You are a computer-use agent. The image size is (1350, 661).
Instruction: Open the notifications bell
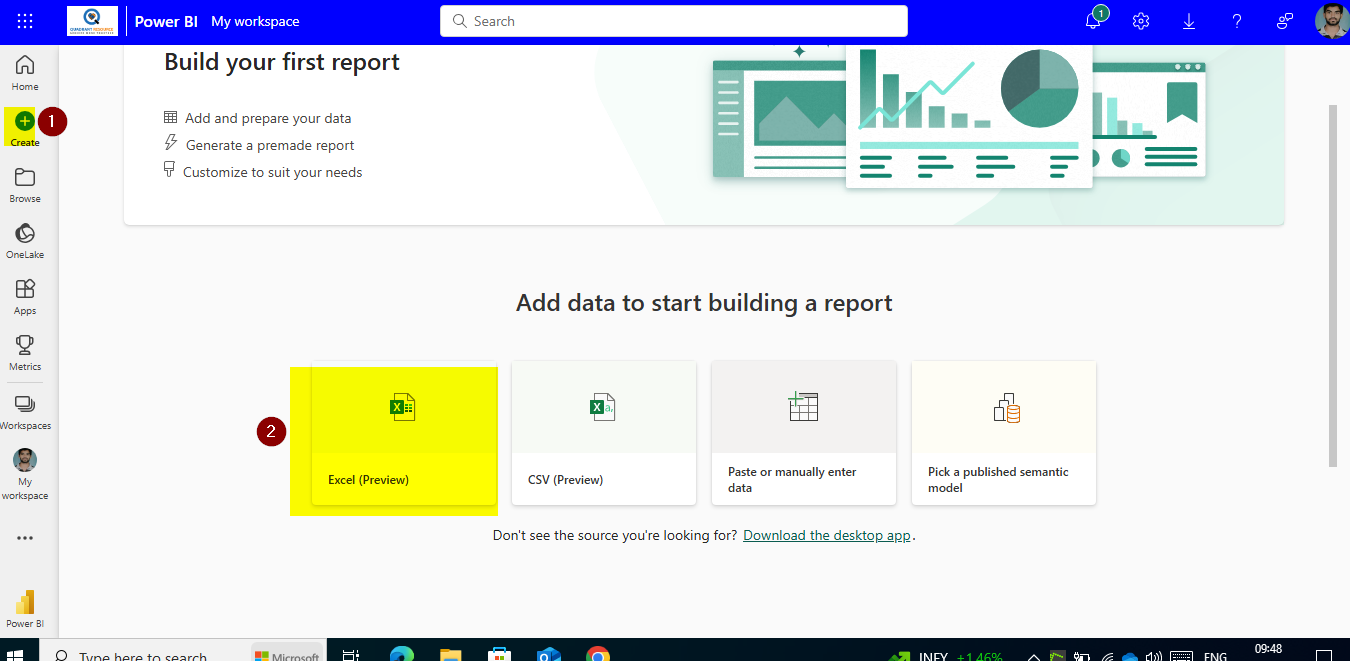click(x=1092, y=20)
